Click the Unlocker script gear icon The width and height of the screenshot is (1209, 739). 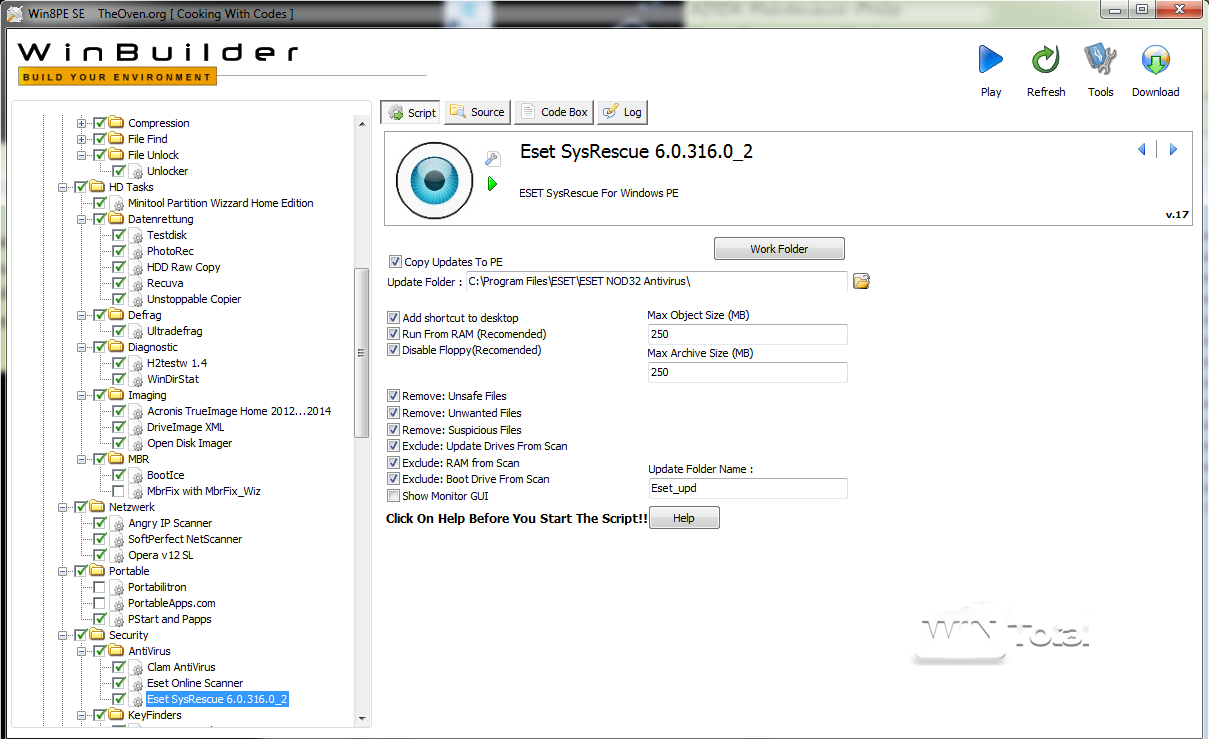[x=137, y=171]
